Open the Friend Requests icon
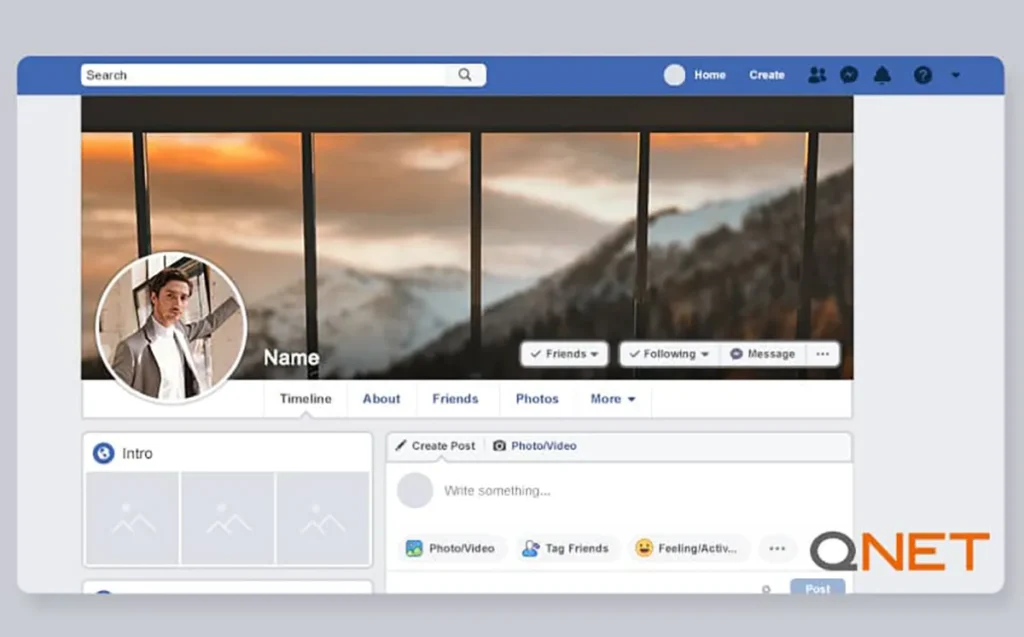Image resolution: width=1024 pixels, height=637 pixels. pos(818,75)
